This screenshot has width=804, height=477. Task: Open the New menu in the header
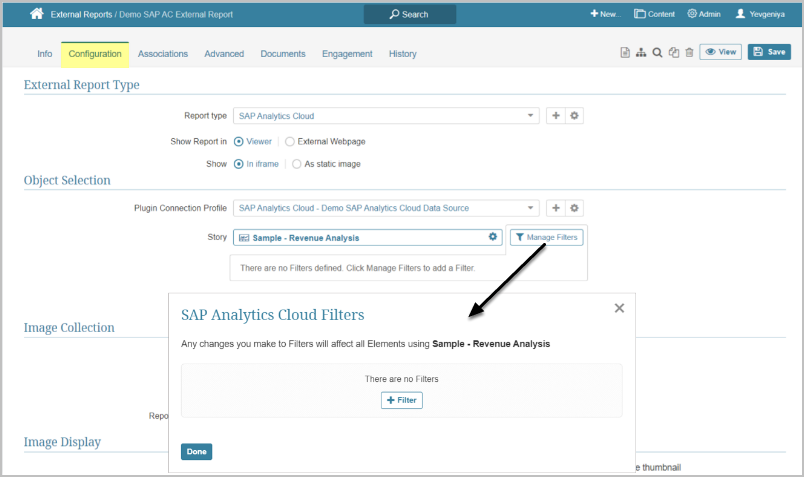pos(606,14)
